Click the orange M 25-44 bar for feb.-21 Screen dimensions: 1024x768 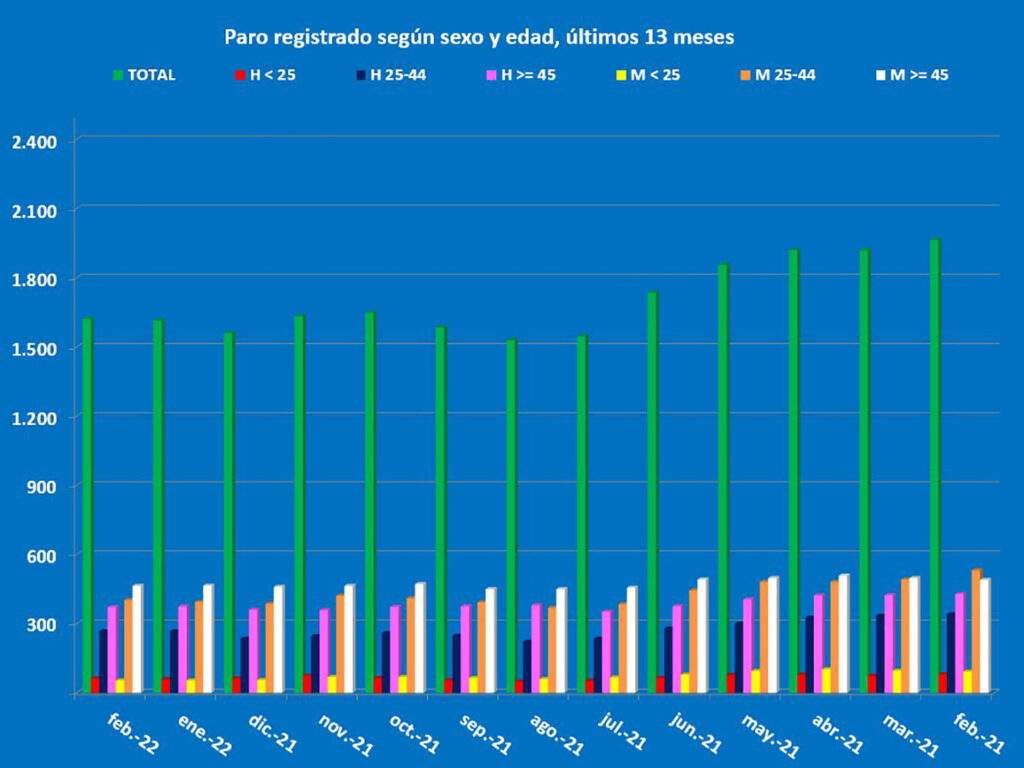(x=976, y=630)
